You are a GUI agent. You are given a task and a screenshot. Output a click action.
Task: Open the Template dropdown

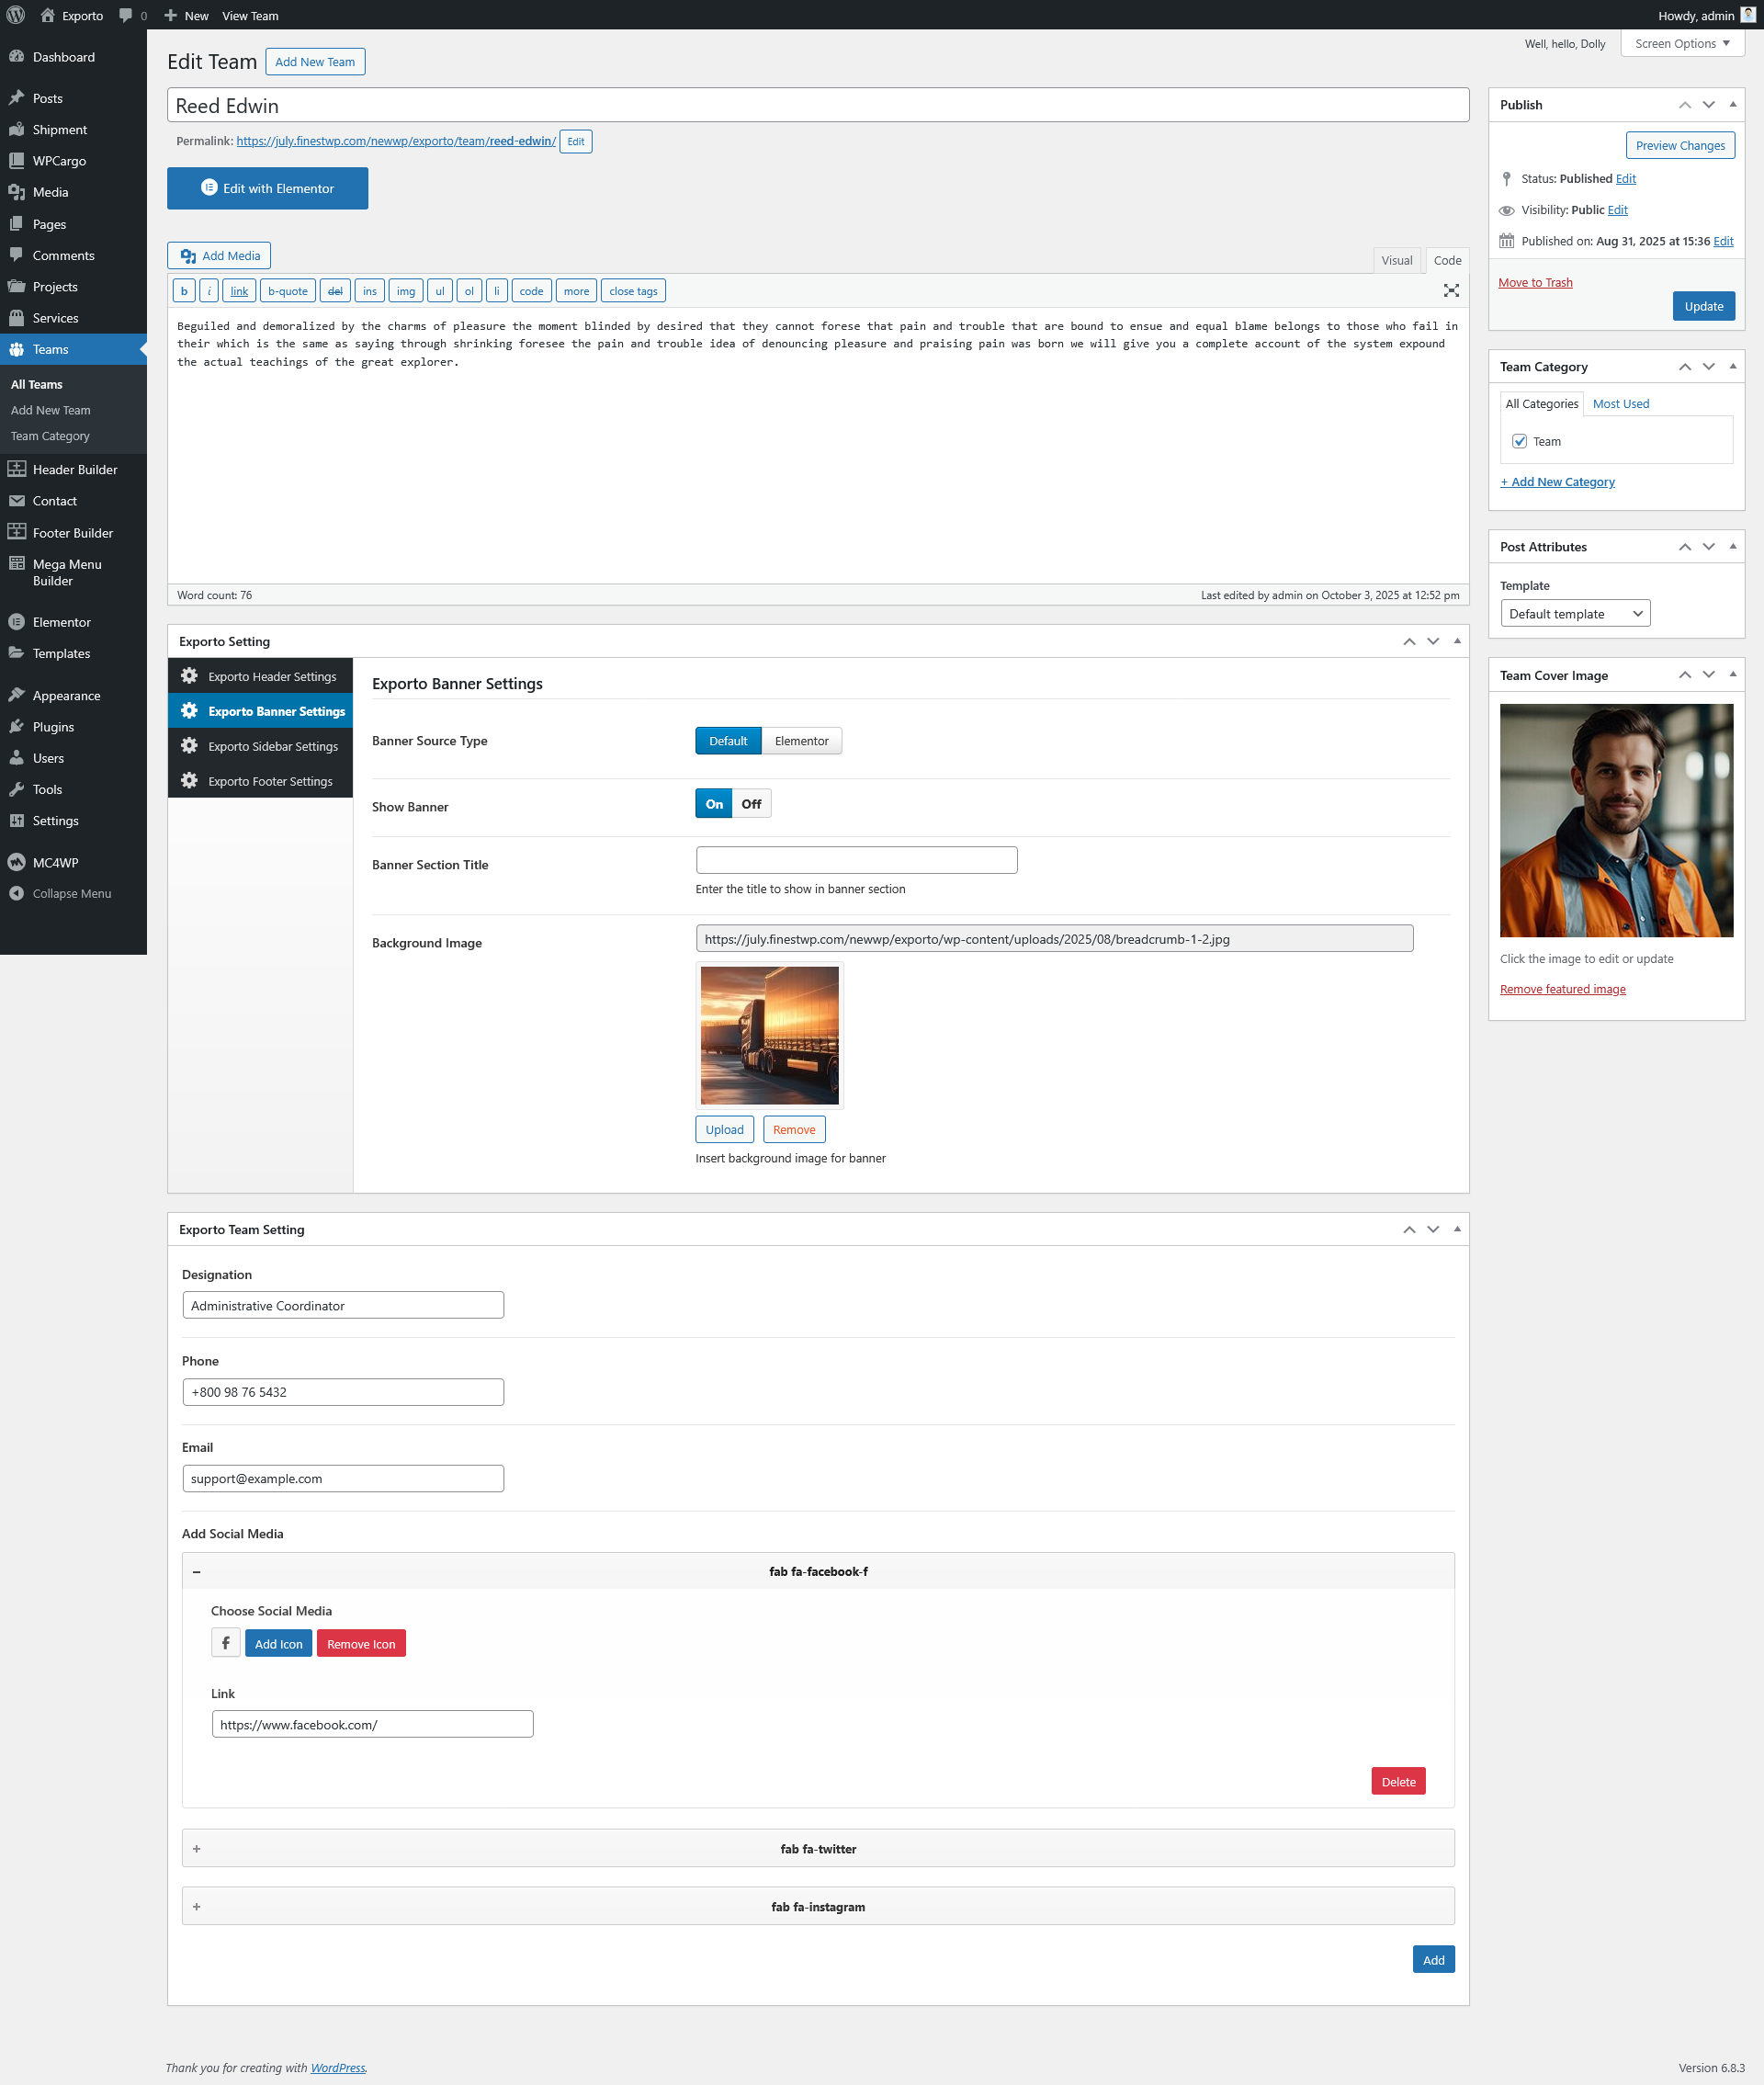(1575, 614)
